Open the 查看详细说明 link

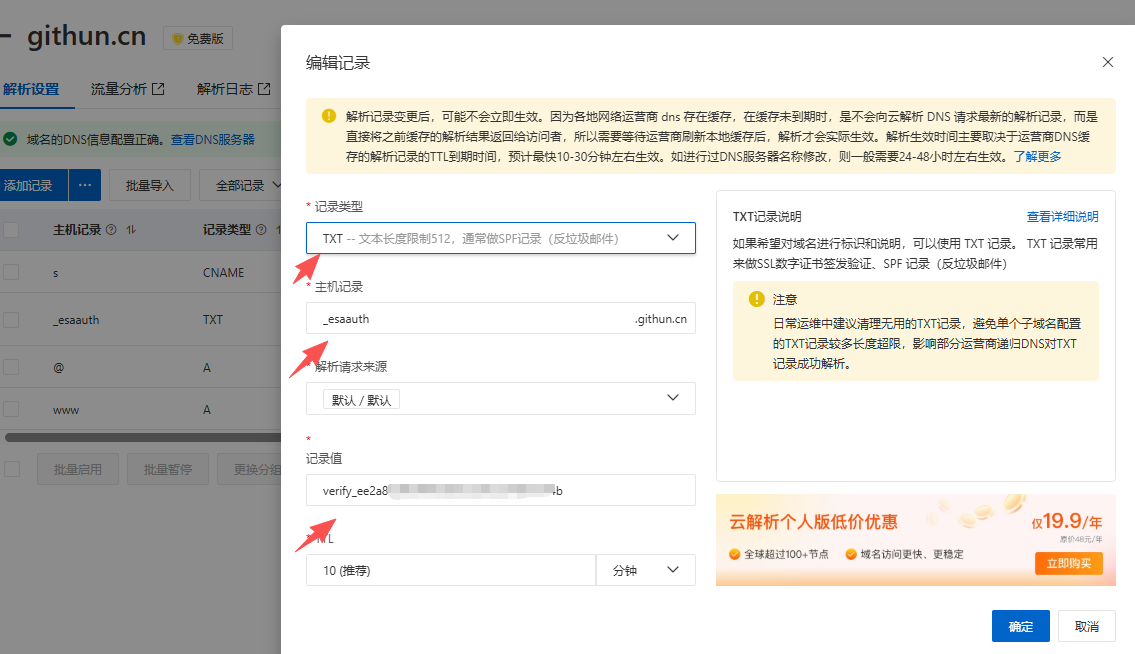click(x=1062, y=217)
